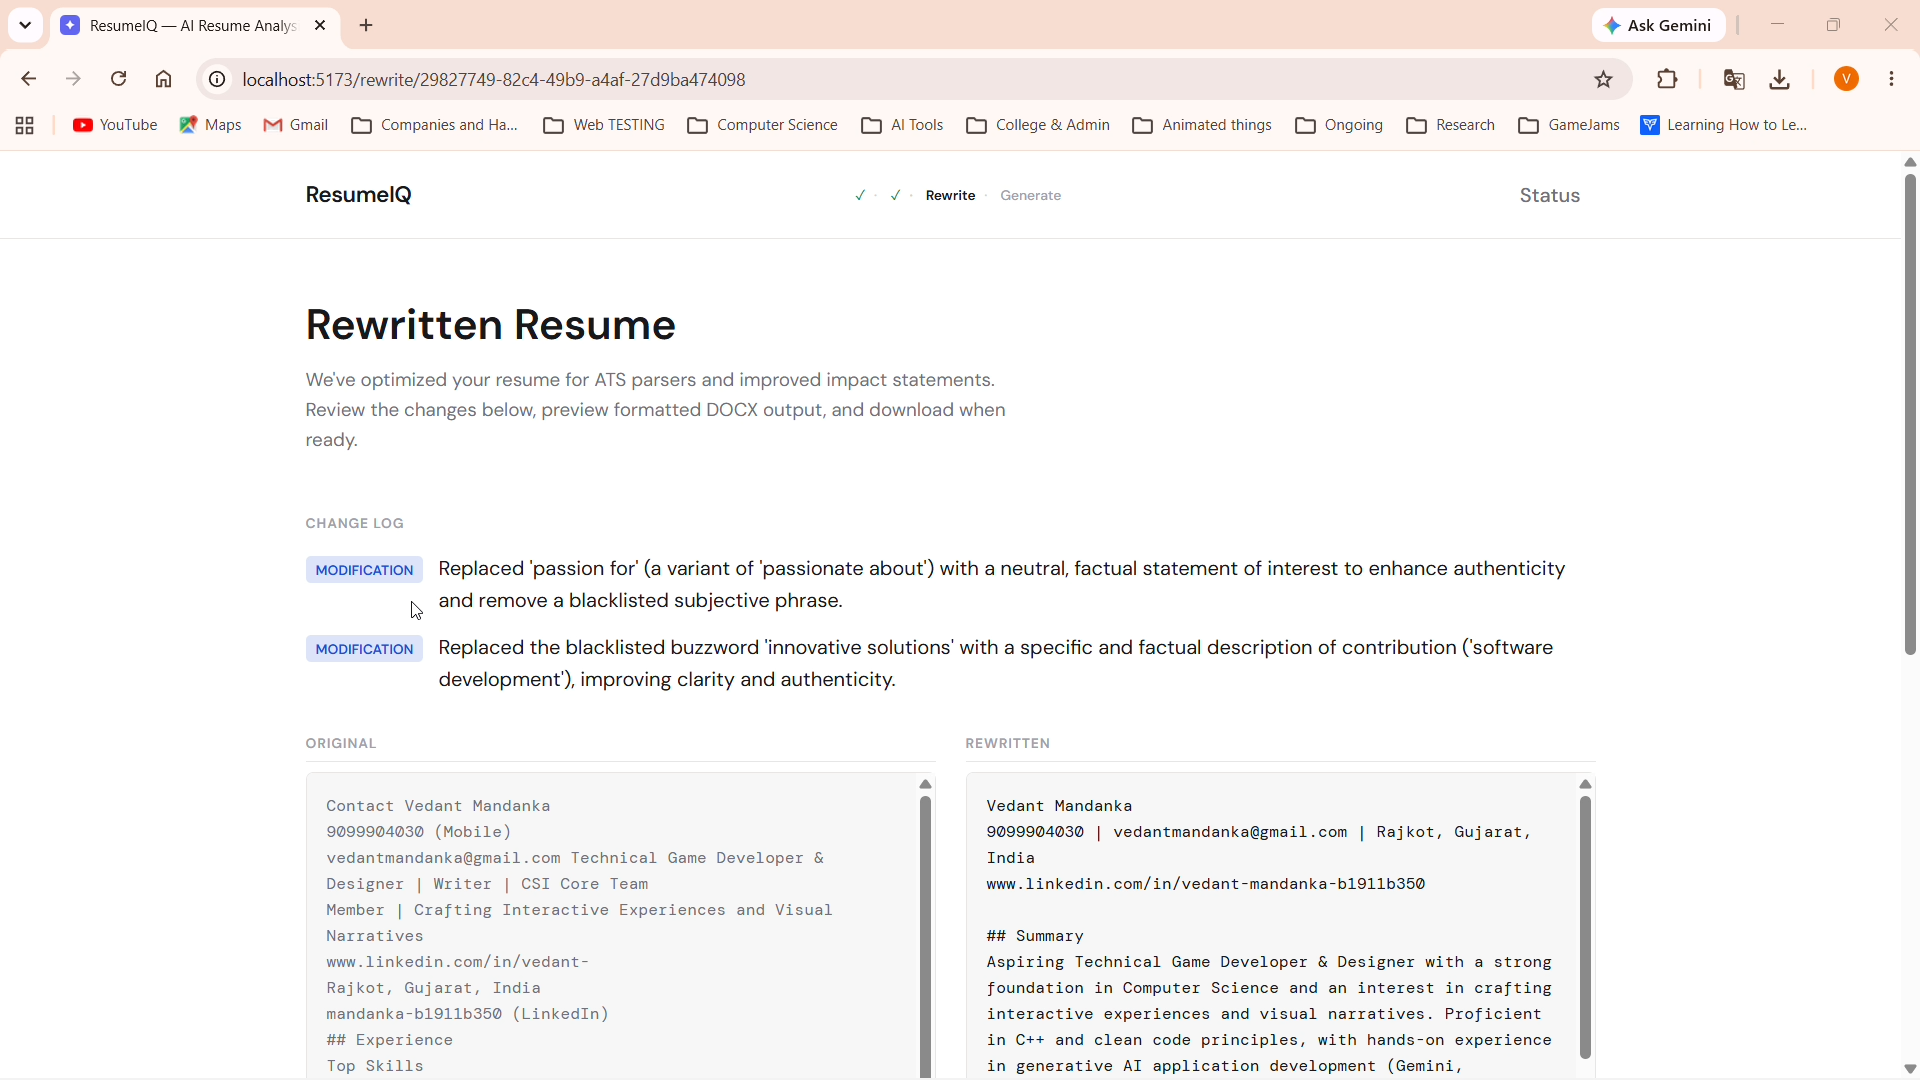Open the Learning How to Le... bookmark
The width and height of the screenshot is (1920, 1080).
click(1725, 126)
